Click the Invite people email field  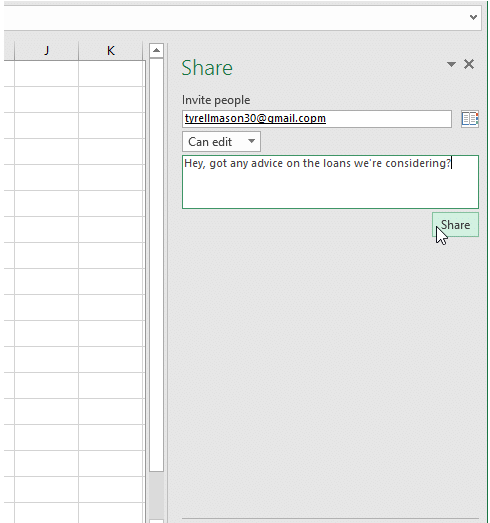click(317, 119)
